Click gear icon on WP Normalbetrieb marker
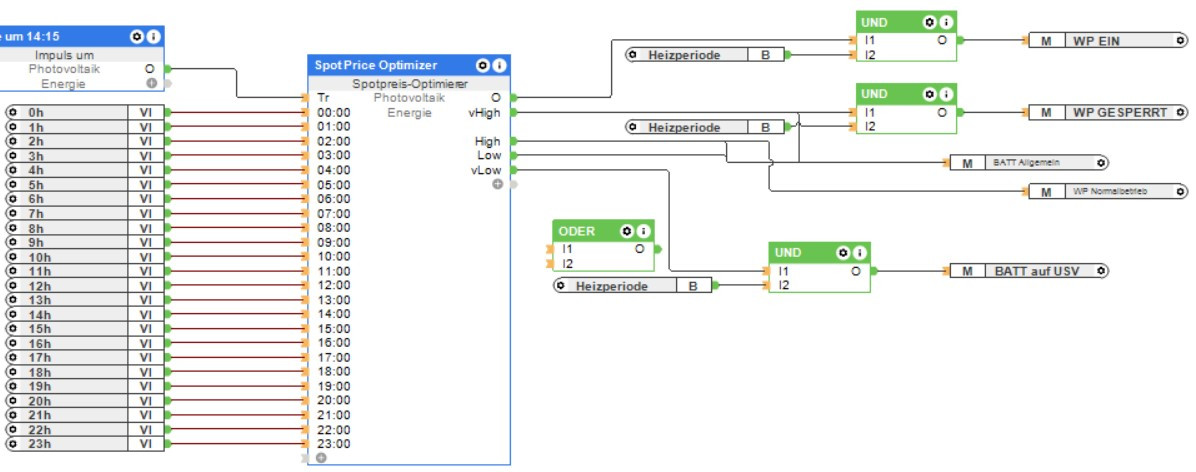The width and height of the screenshot is (1196, 472). coord(1179,191)
